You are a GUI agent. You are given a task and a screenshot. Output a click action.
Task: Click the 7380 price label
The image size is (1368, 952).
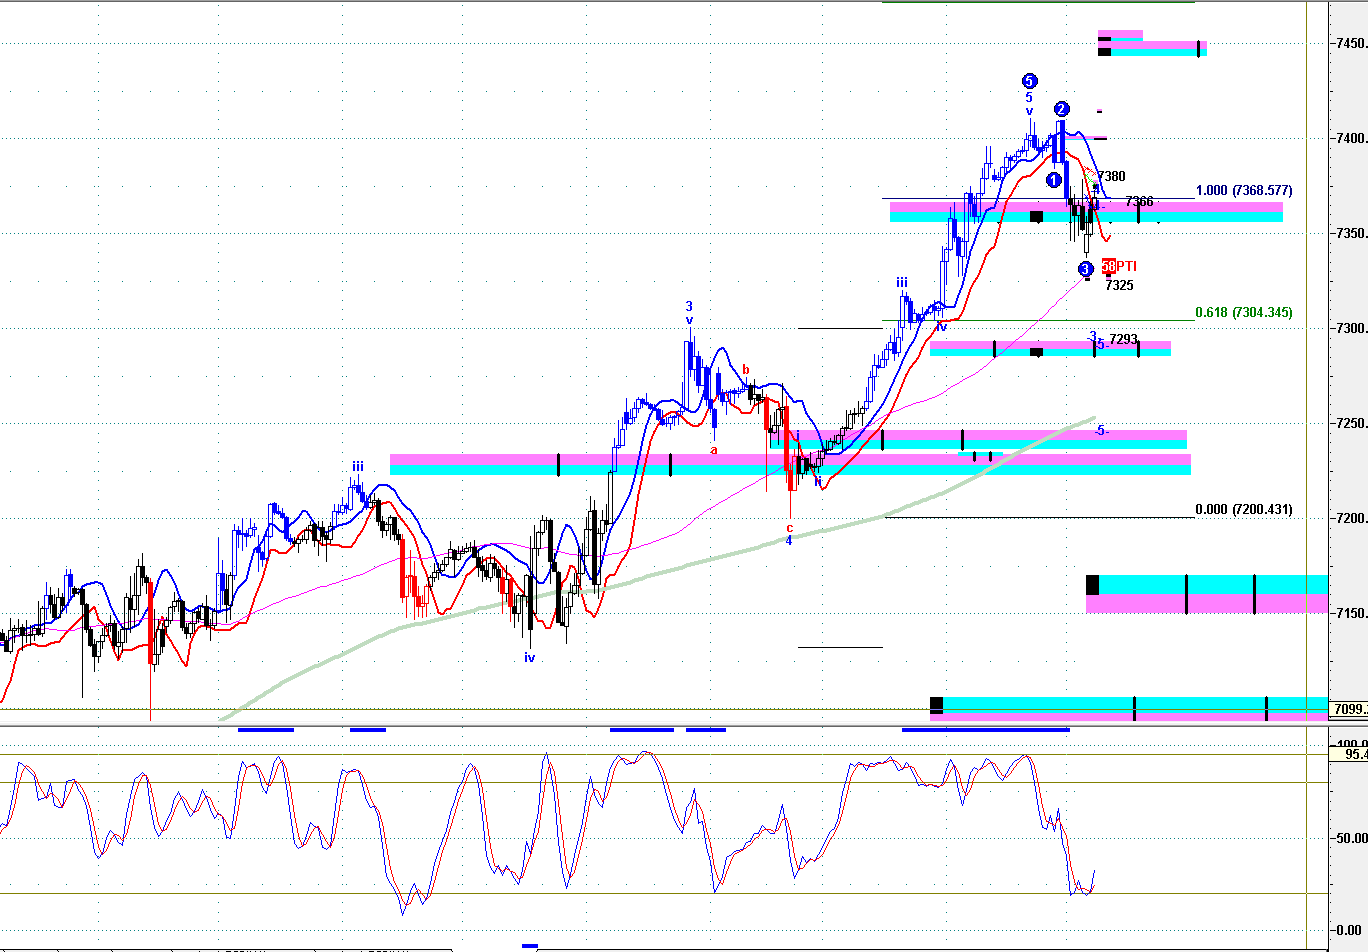[x=1111, y=176]
